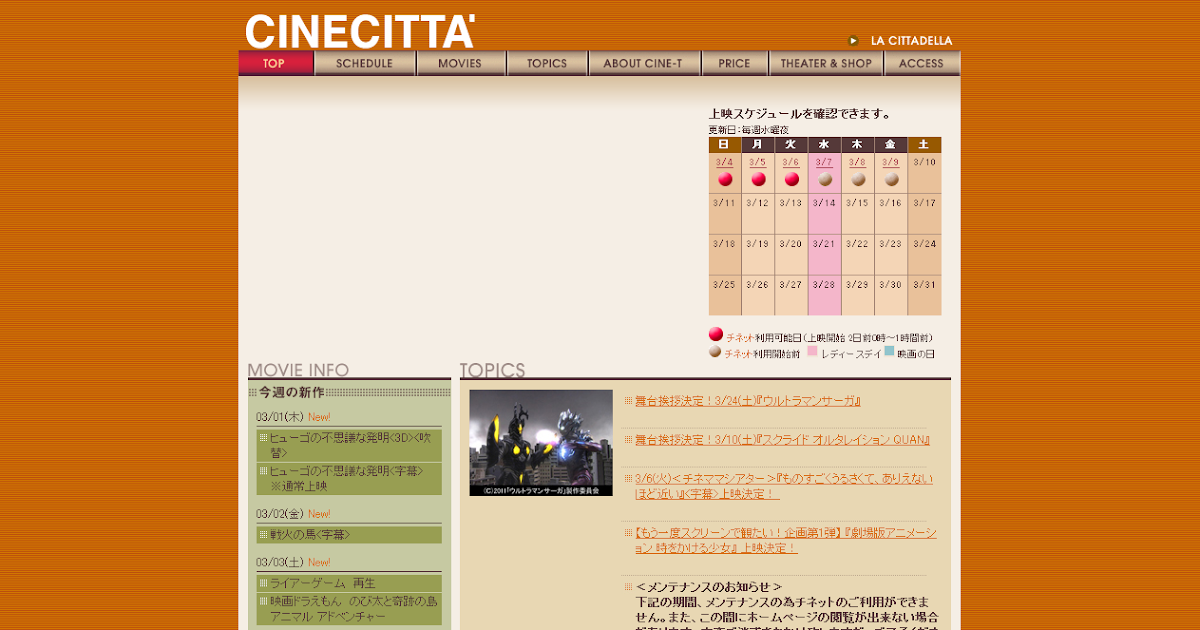Screen dimensions: 1200x630
Task: Click the 3/24 calendar cell
Action: [924, 255]
